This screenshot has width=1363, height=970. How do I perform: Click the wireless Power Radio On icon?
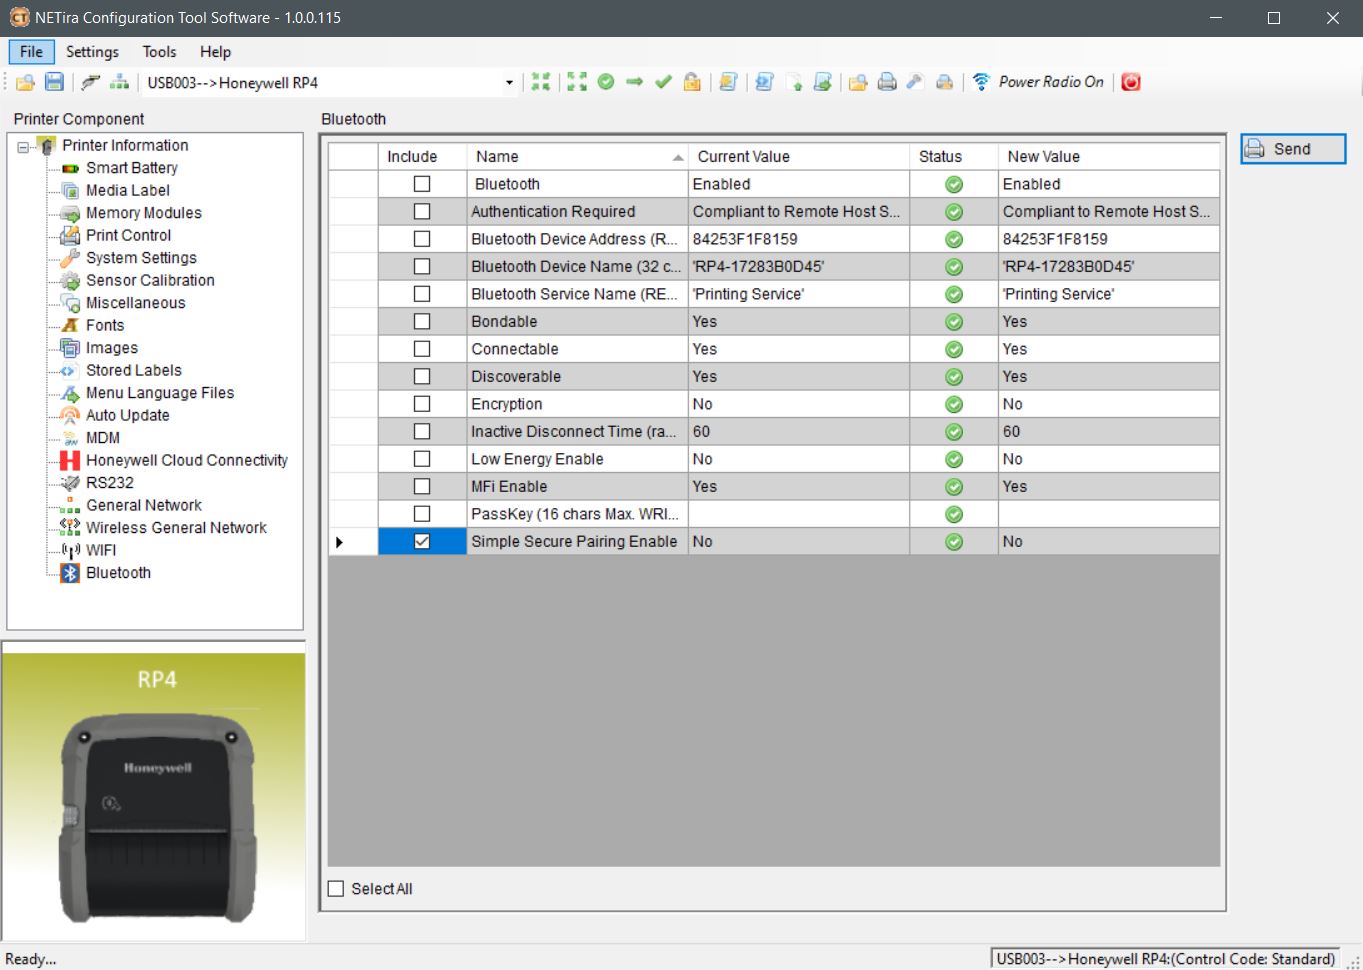[x=981, y=82]
